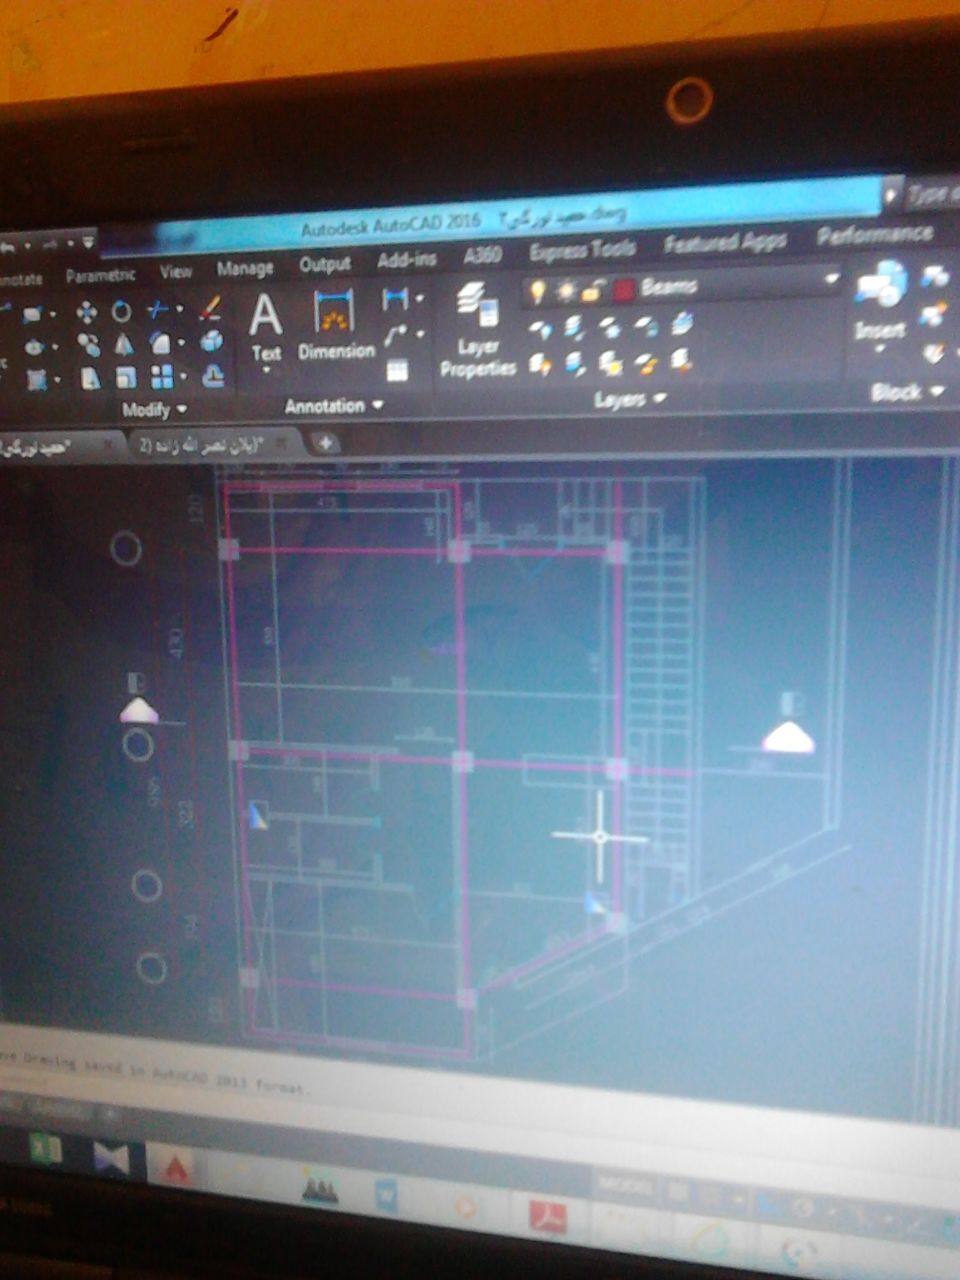This screenshot has width=960, height=1280.
Task: Switch to the Manage ribbon tab
Action: tap(245, 268)
